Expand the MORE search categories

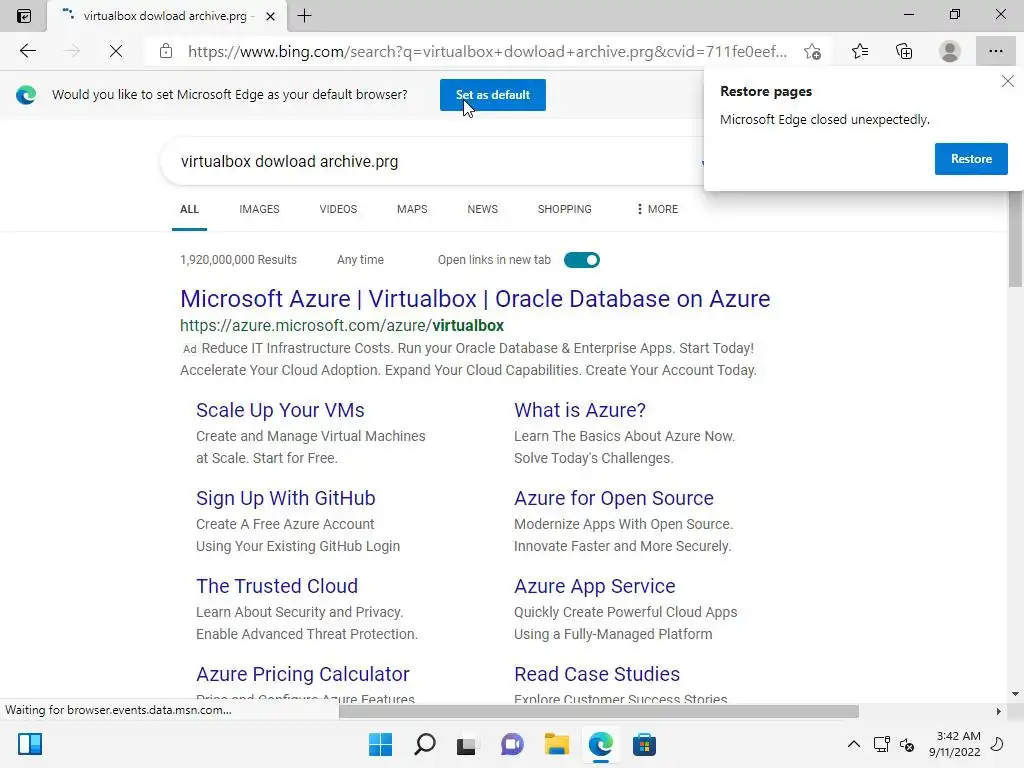pyautogui.click(x=657, y=209)
